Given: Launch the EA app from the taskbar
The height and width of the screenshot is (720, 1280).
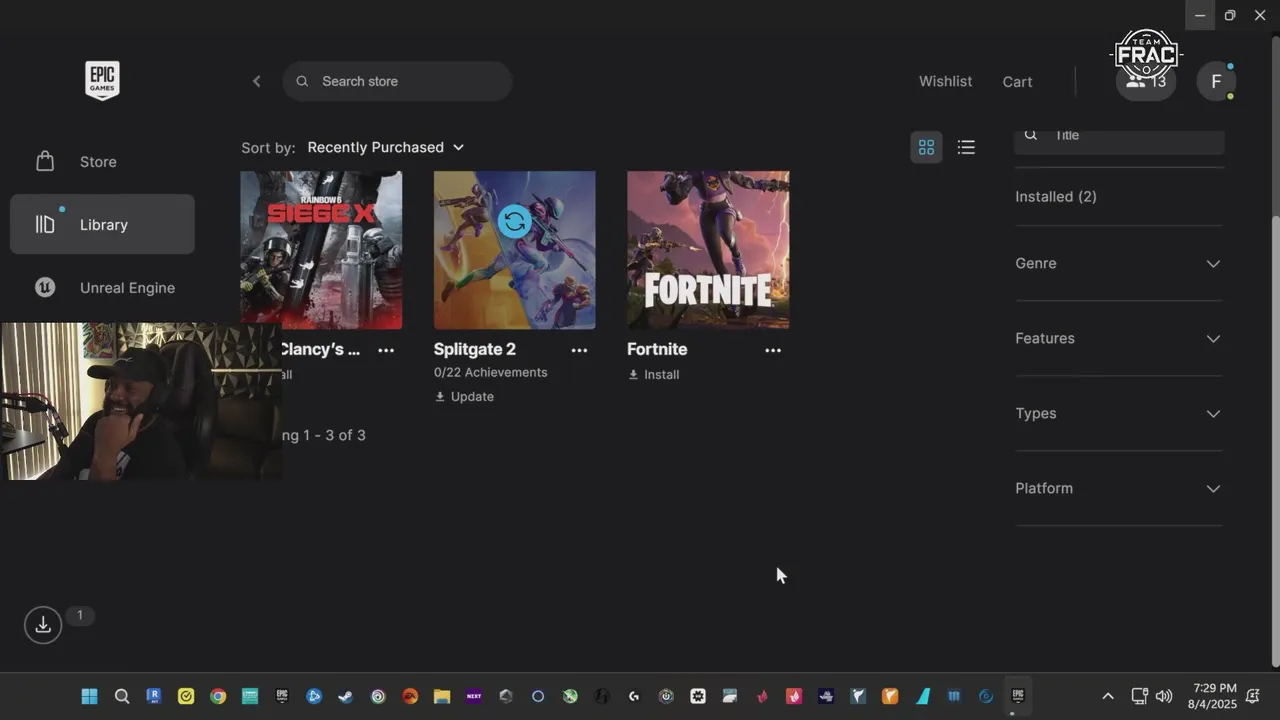Looking at the screenshot, I should 410,696.
